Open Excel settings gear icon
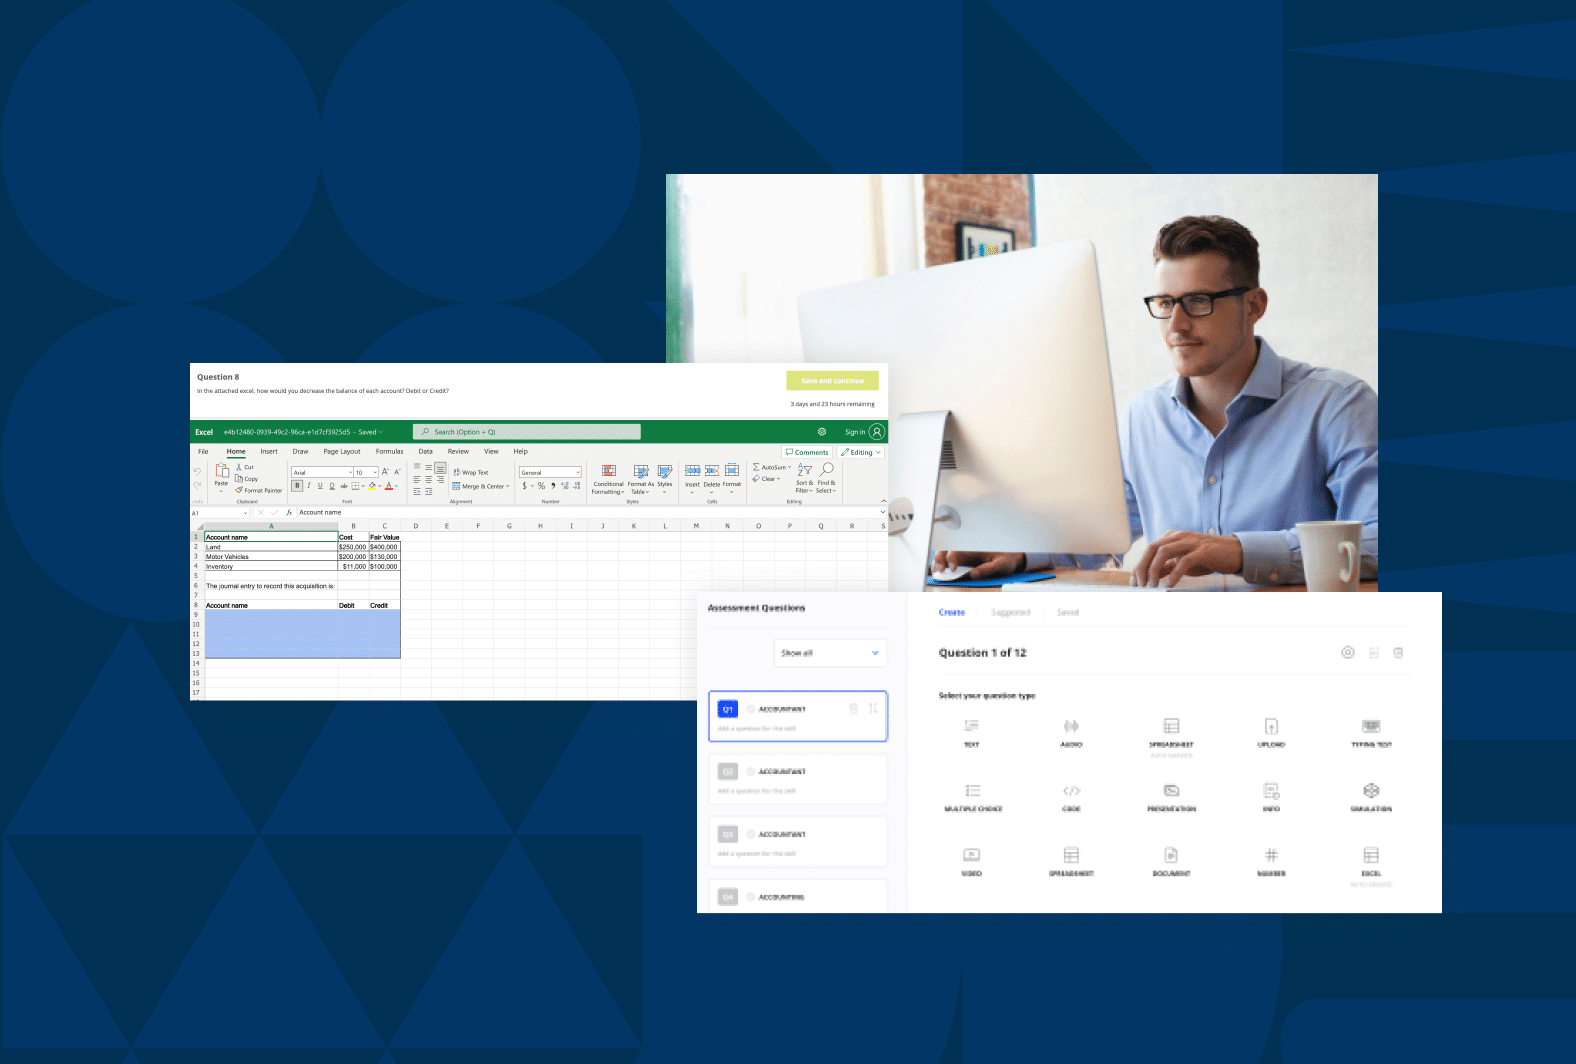Image resolution: width=1576 pixels, height=1064 pixels. point(822,432)
